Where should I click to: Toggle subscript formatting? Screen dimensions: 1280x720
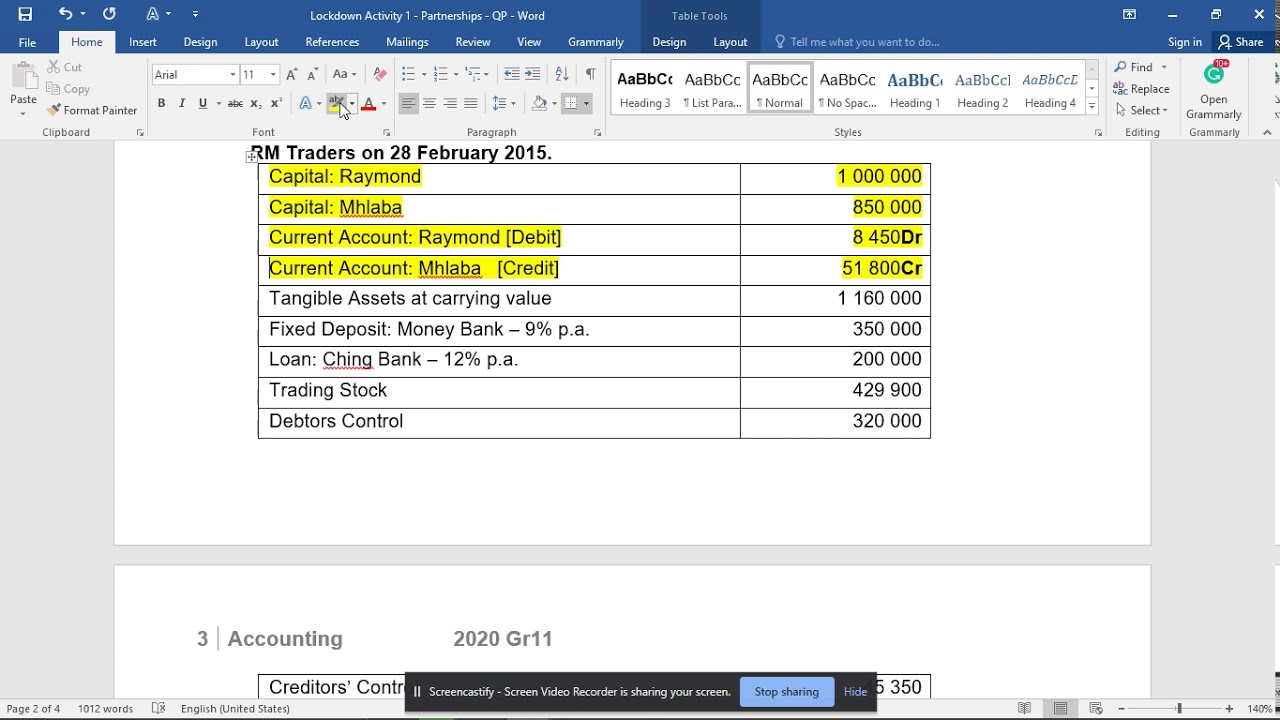(x=256, y=103)
